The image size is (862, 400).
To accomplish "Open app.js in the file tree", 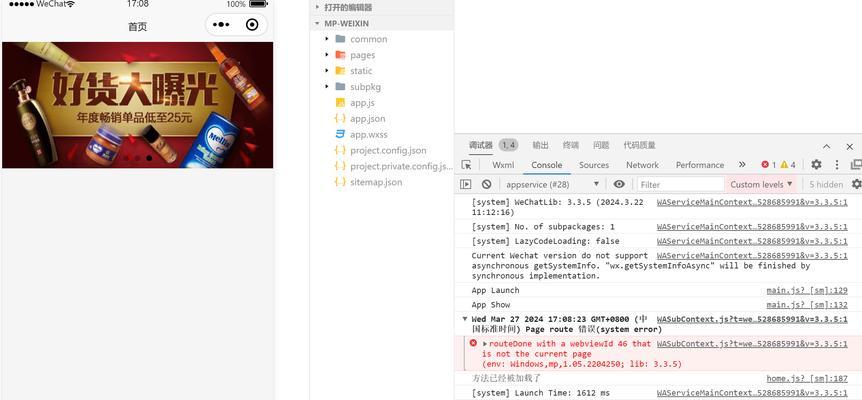I will (x=362, y=103).
